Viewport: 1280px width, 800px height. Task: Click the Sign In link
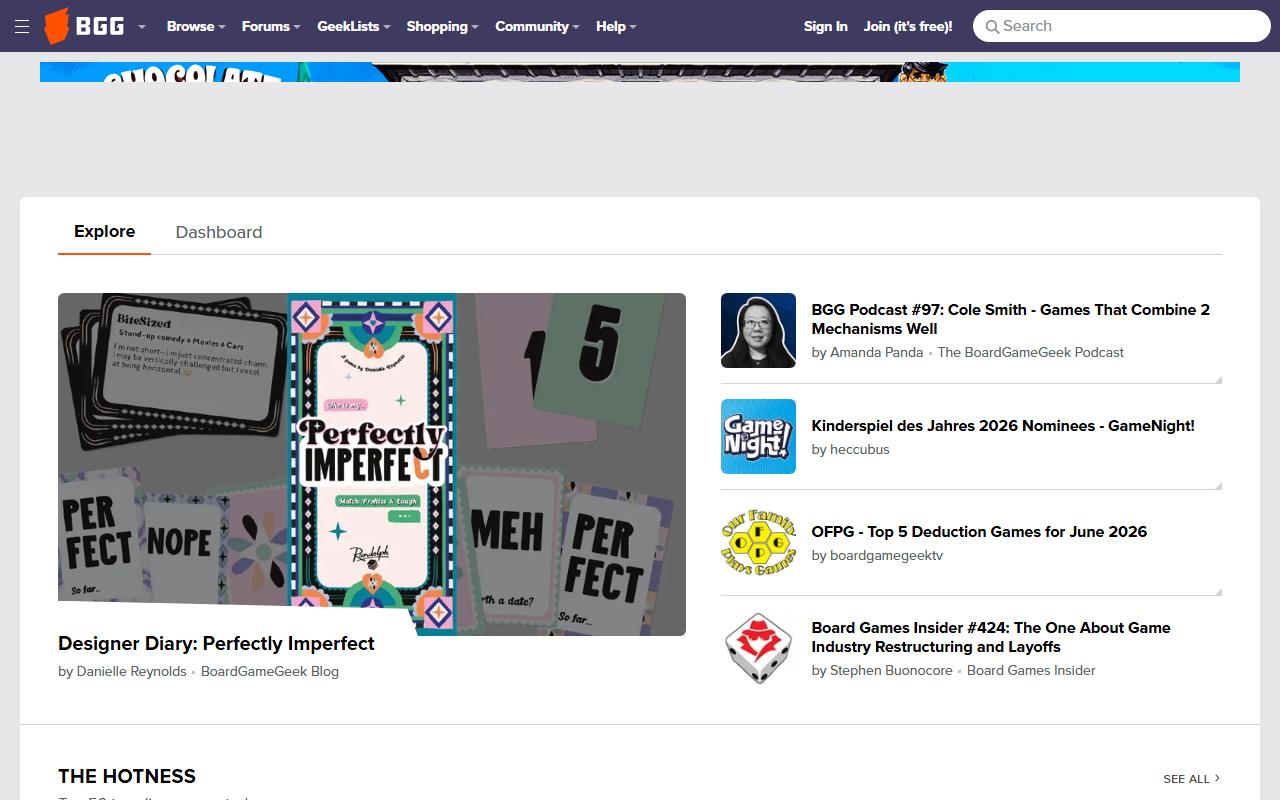pyautogui.click(x=826, y=27)
